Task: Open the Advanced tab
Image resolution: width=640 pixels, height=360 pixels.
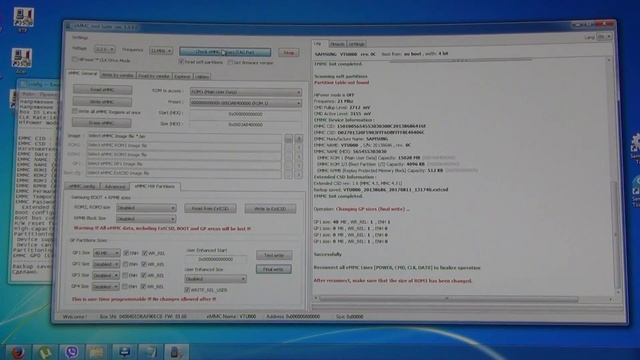Action: pos(115,187)
